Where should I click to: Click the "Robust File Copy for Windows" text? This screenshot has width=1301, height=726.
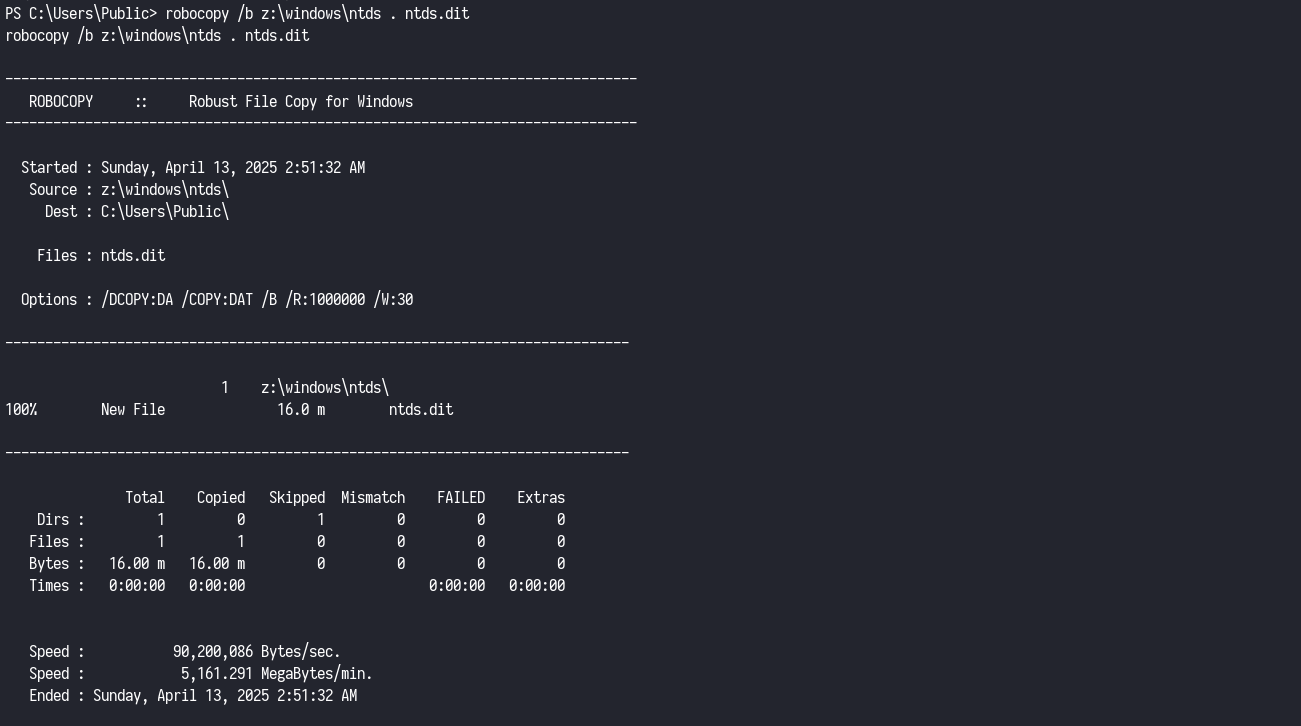click(x=300, y=102)
